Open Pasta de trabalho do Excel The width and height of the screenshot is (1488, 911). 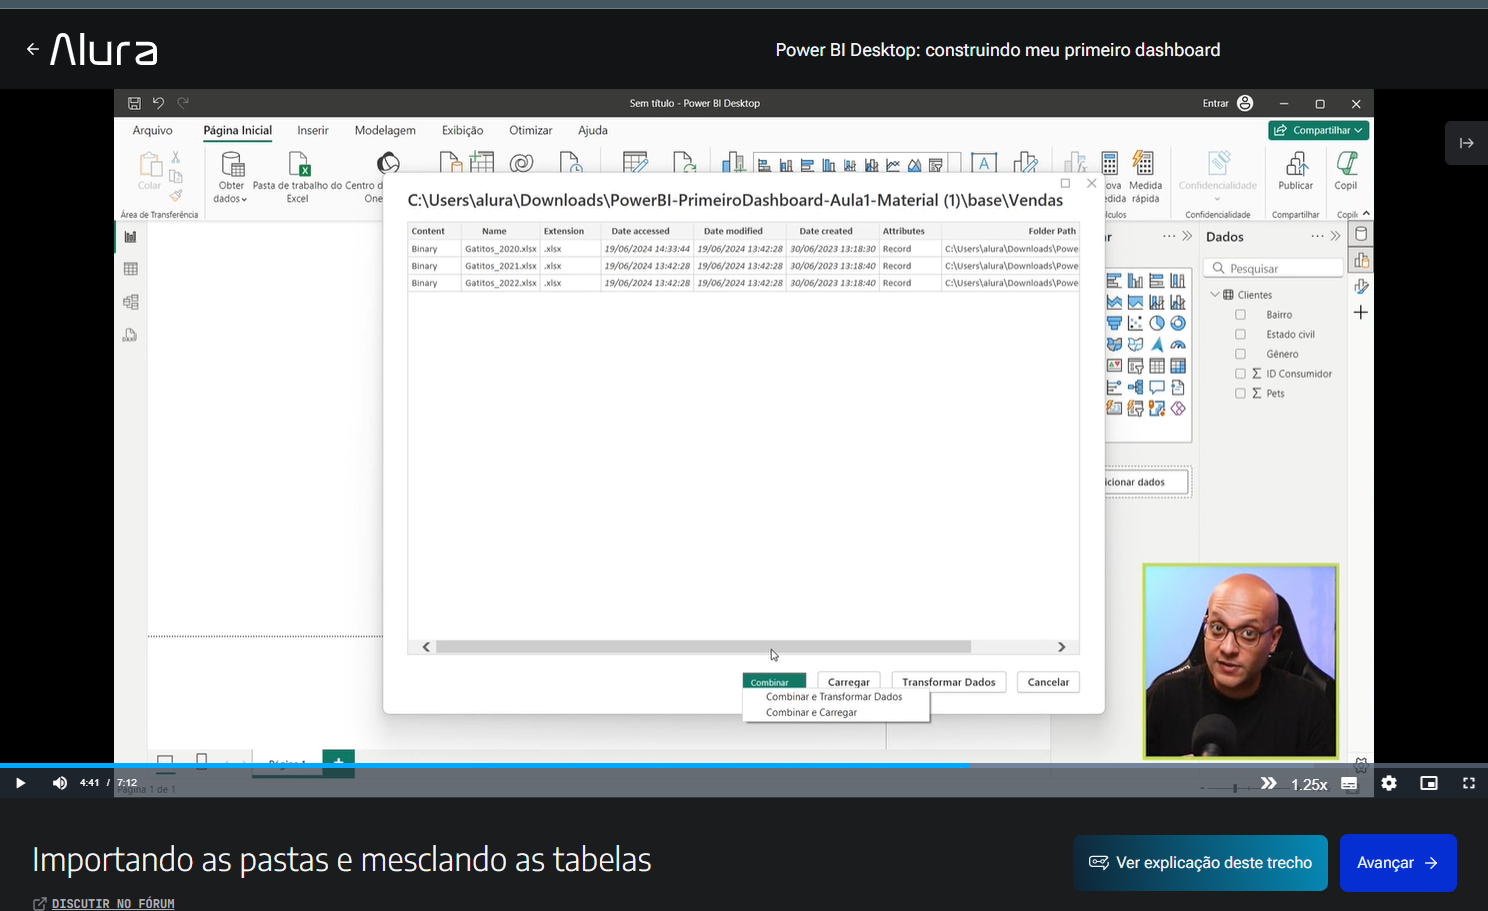298,177
